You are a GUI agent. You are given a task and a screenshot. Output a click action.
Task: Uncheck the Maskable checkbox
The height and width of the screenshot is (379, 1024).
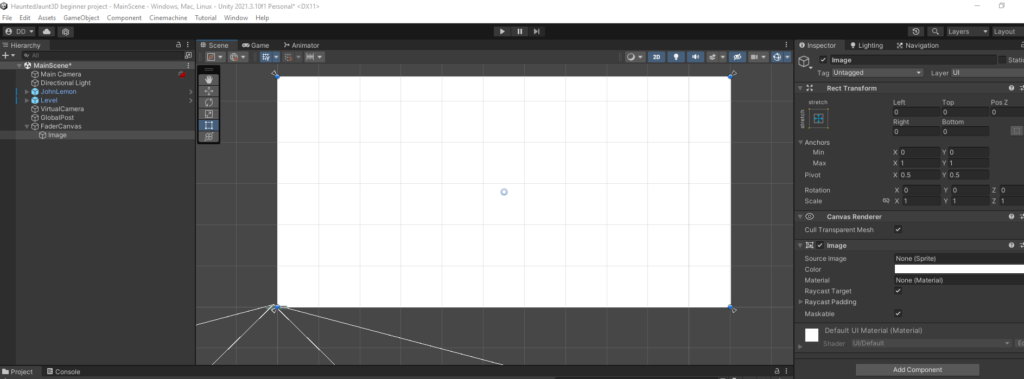898,314
